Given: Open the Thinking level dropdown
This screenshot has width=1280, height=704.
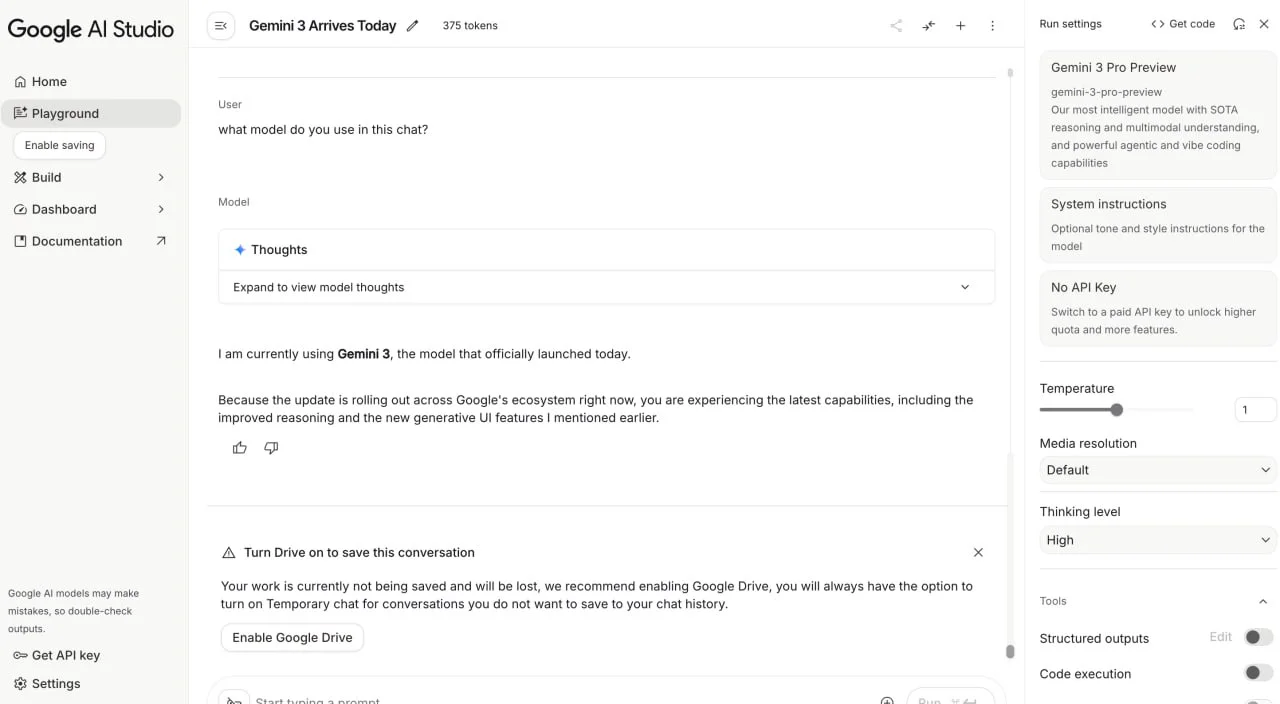Looking at the screenshot, I should click(1158, 540).
